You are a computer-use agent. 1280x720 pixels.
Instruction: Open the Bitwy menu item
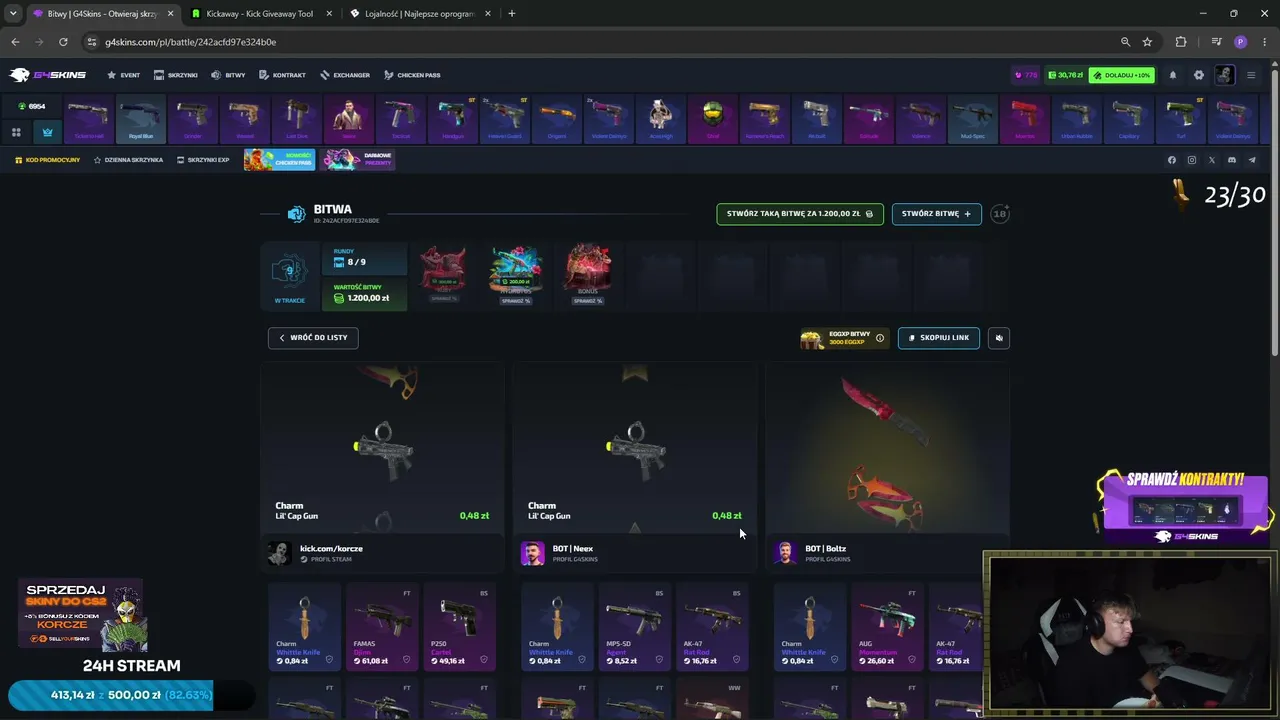[228, 75]
